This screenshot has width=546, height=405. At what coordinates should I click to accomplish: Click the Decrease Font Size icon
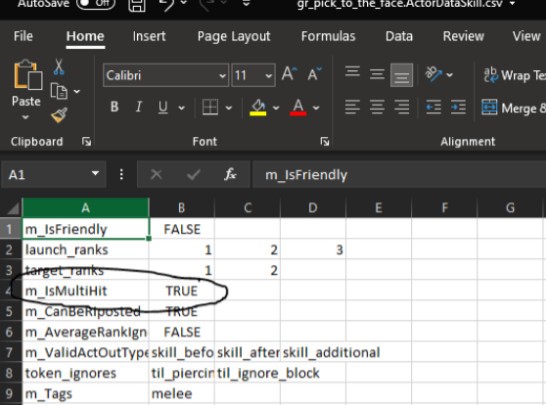click(x=314, y=74)
